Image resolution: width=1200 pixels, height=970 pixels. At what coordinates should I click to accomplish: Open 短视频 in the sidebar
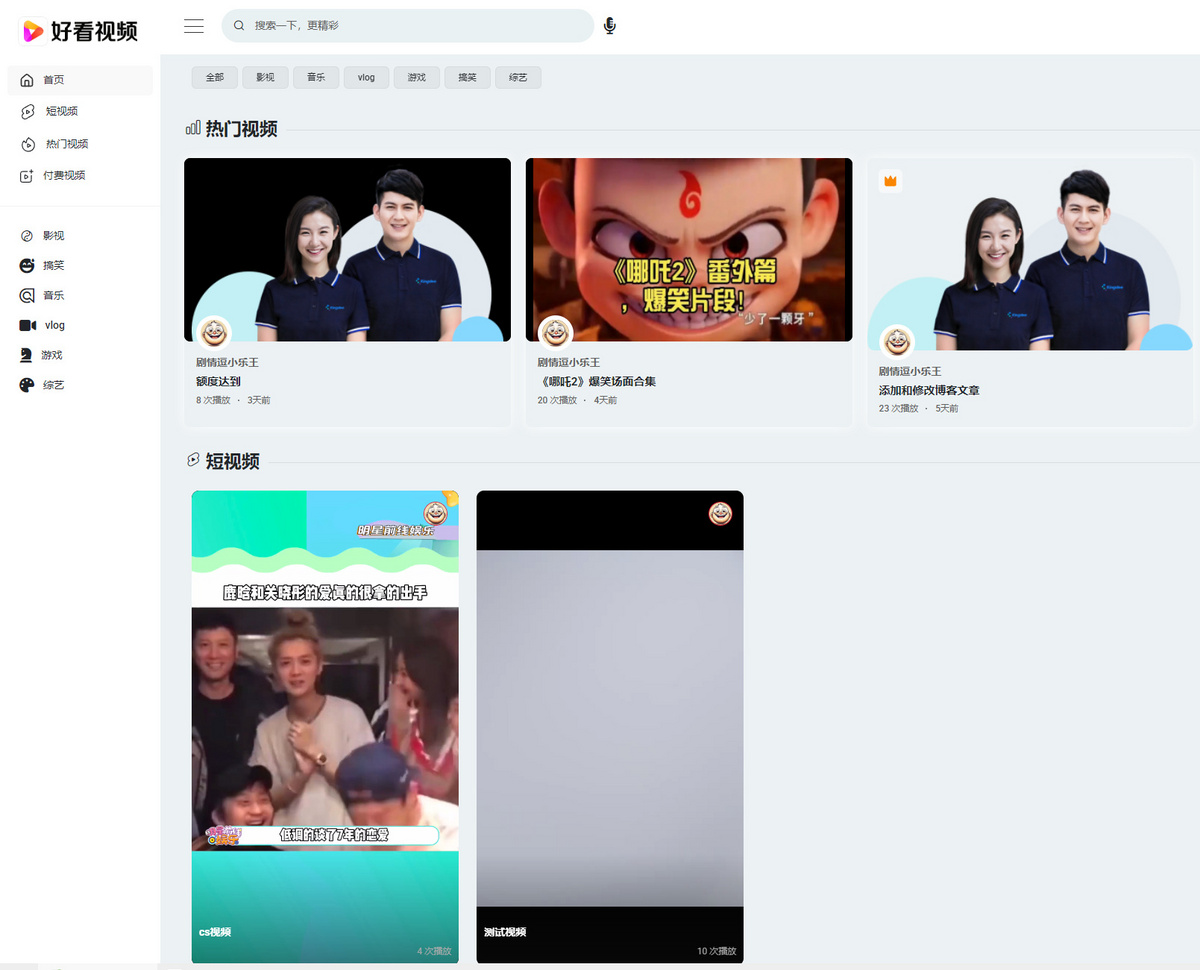(61, 111)
